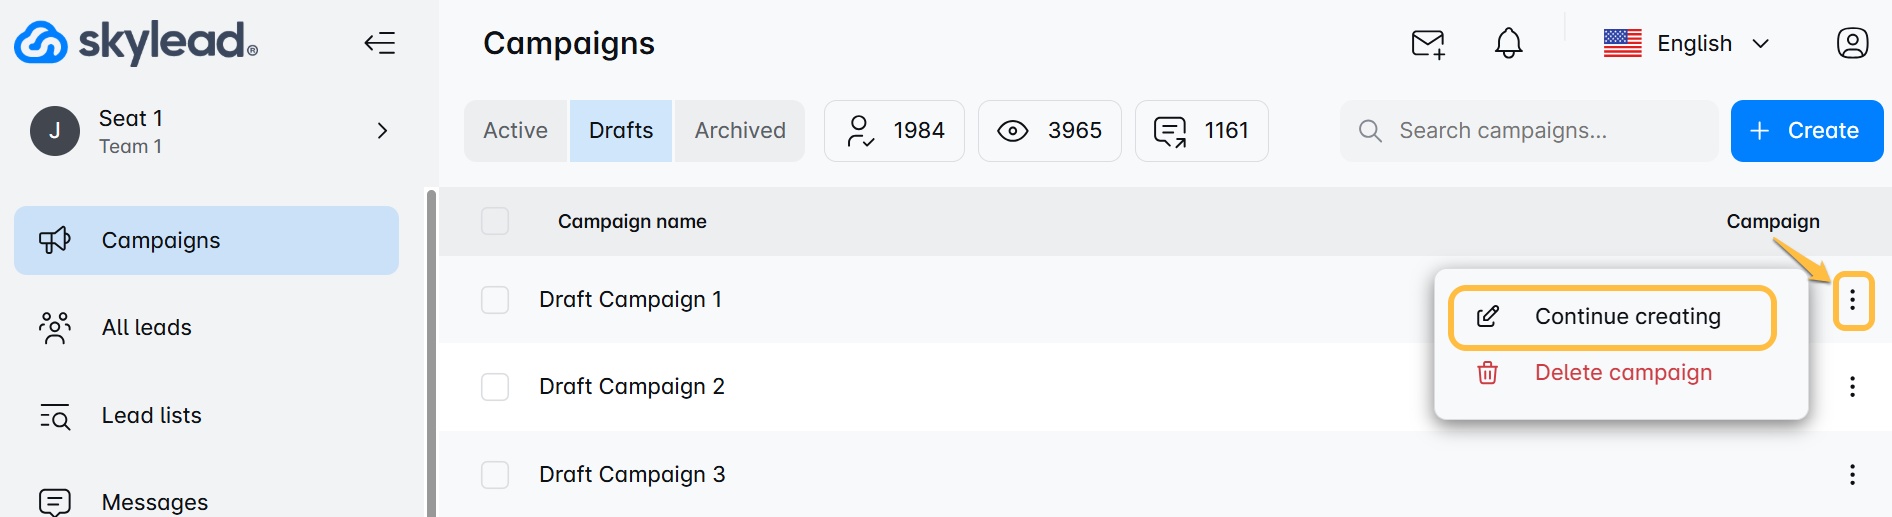The height and width of the screenshot is (517, 1892).
Task: Focus the Search campaigns field
Action: point(1528,131)
